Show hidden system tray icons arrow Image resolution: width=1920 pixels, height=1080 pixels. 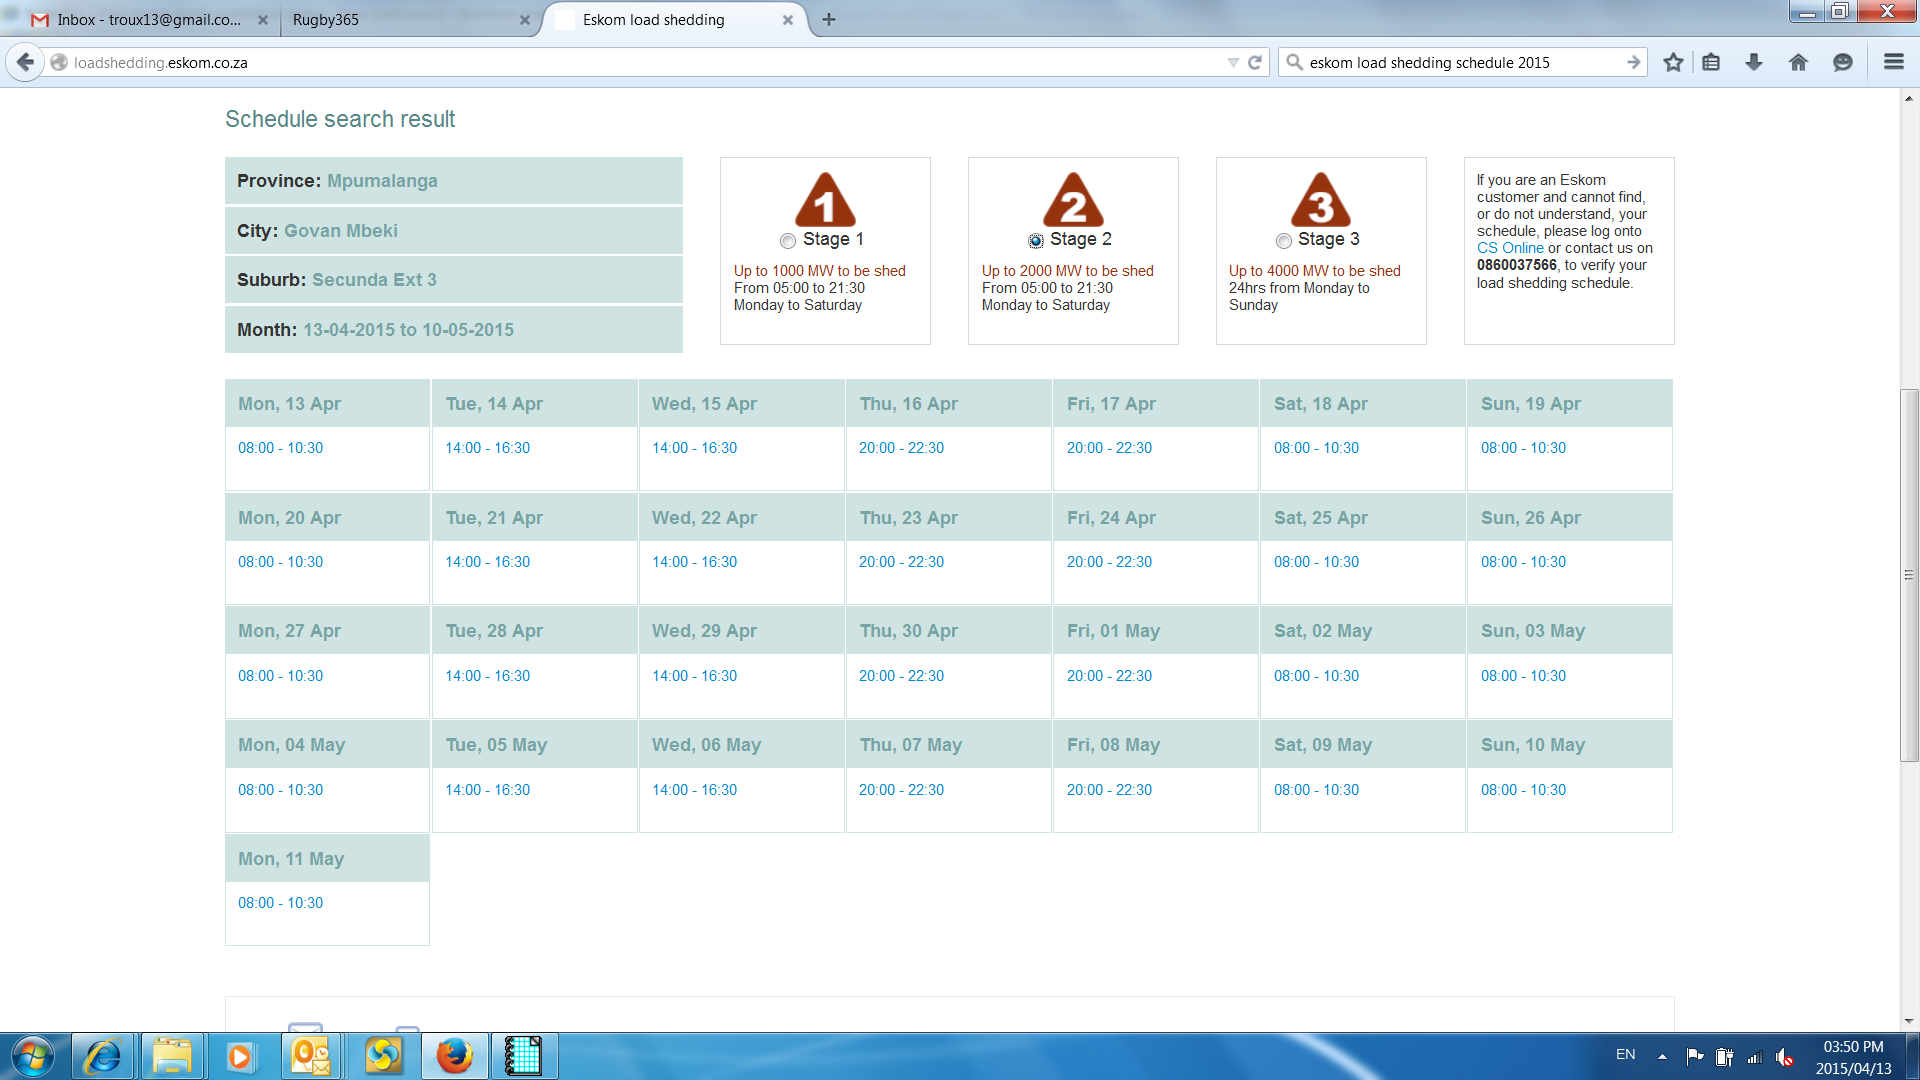(1662, 1056)
